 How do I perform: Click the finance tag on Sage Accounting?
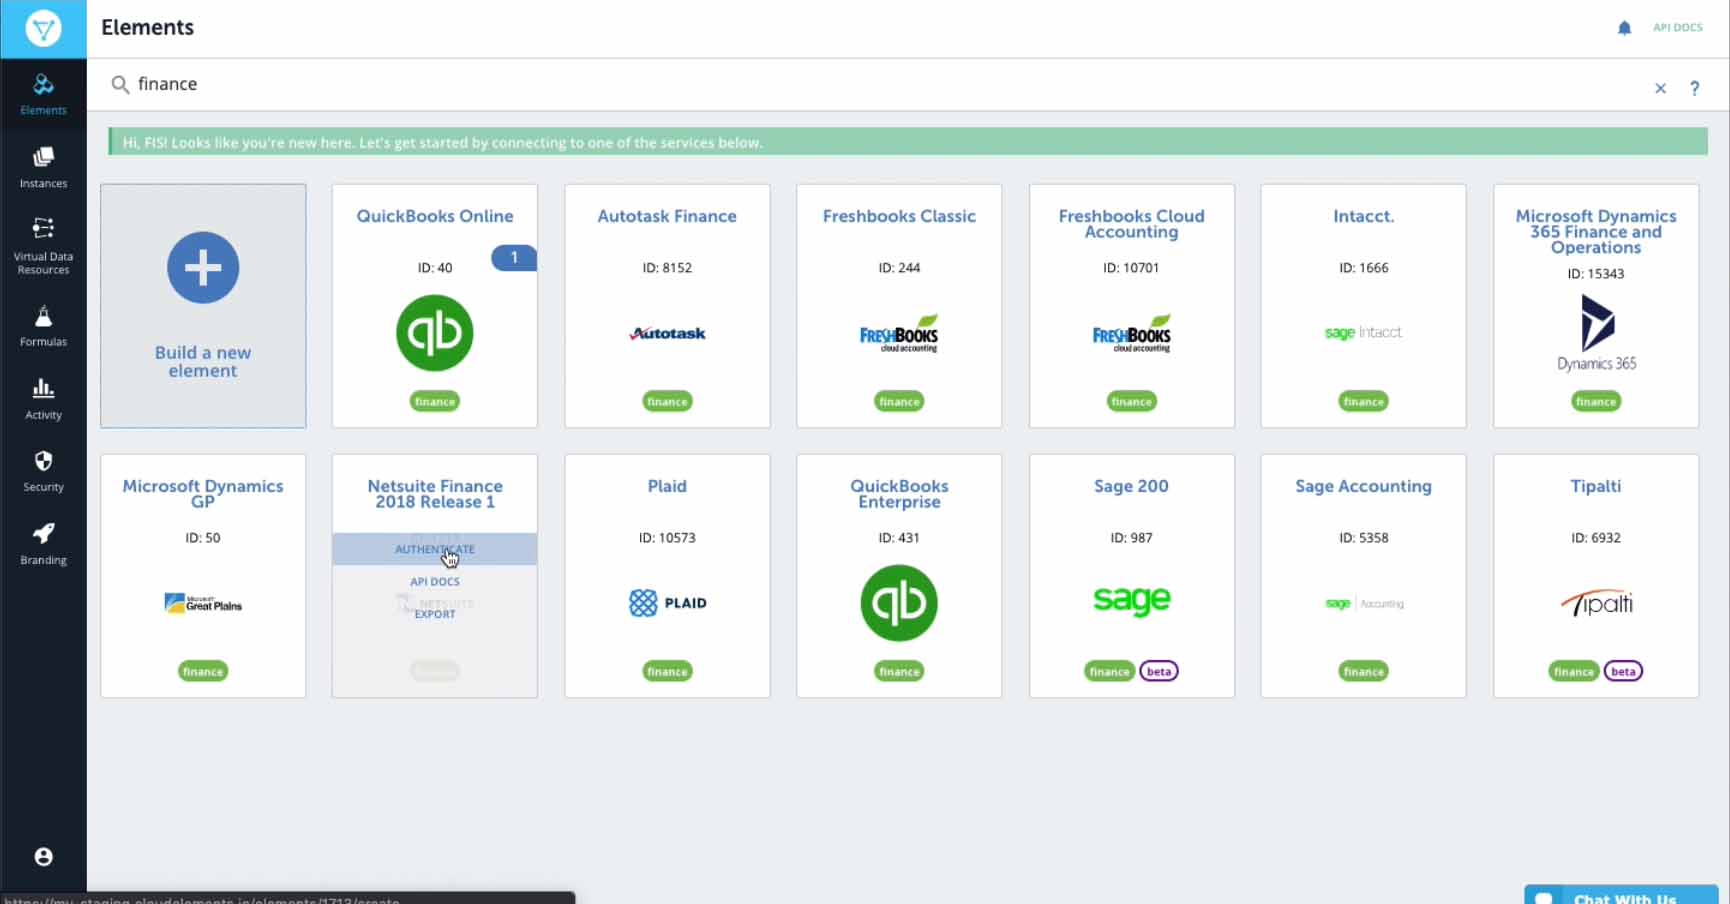pos(1363,671)
